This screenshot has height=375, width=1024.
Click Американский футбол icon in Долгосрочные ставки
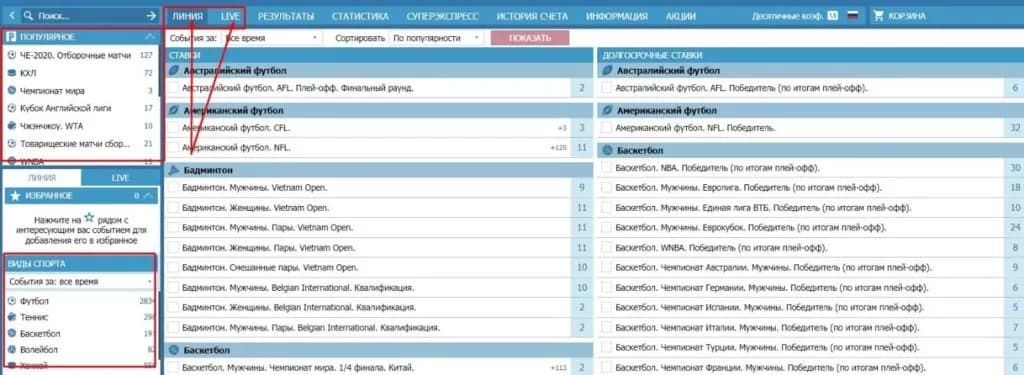[607, 111]
